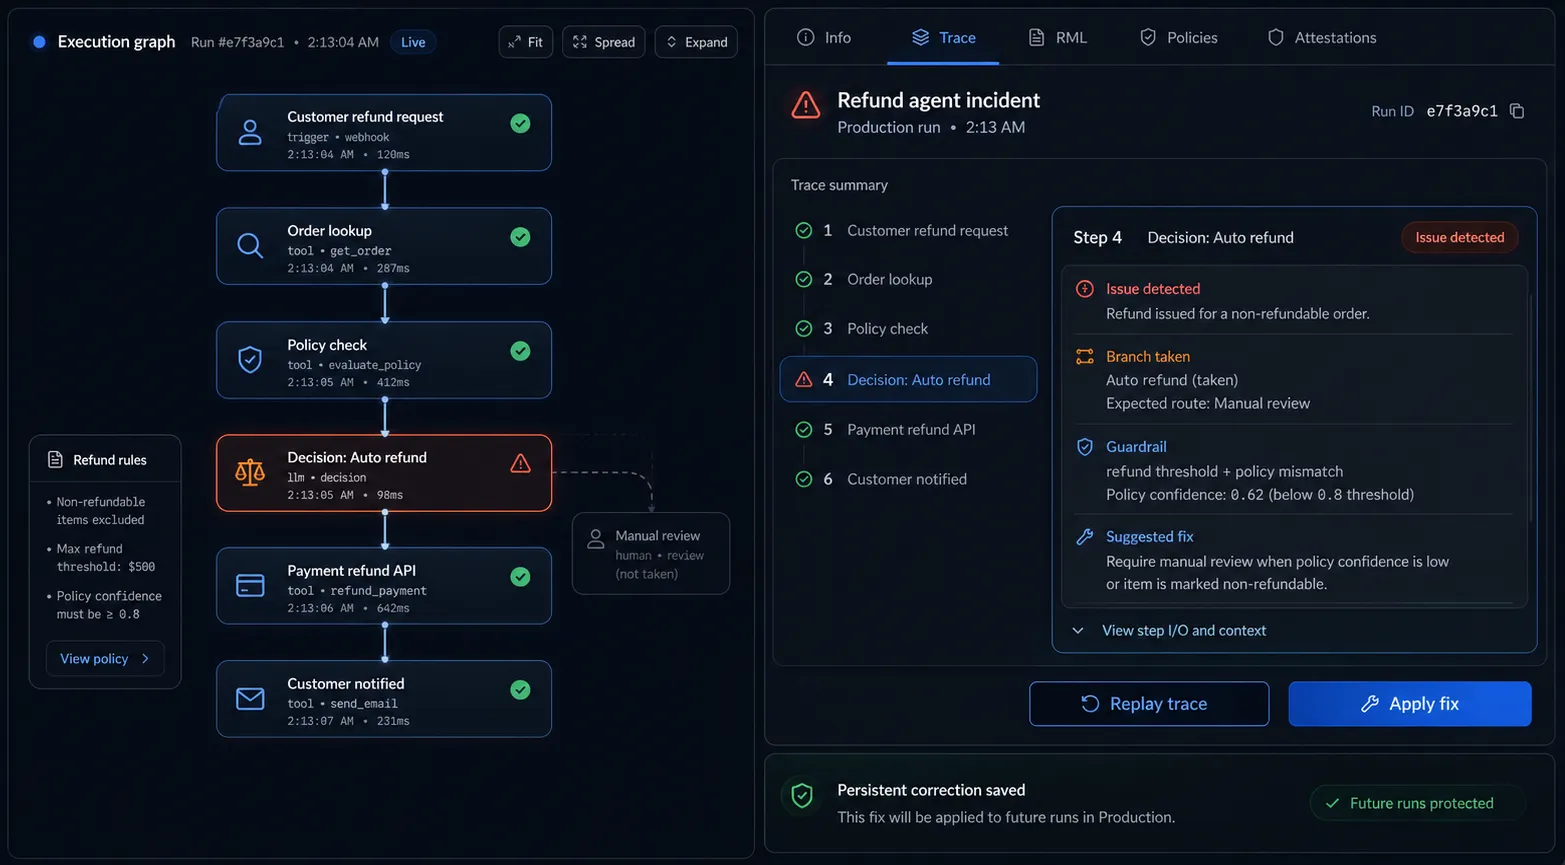The height and width of the screenshot is (865, 1565).
Task: Expand View step I/O and context
Action: [1169, 630]
